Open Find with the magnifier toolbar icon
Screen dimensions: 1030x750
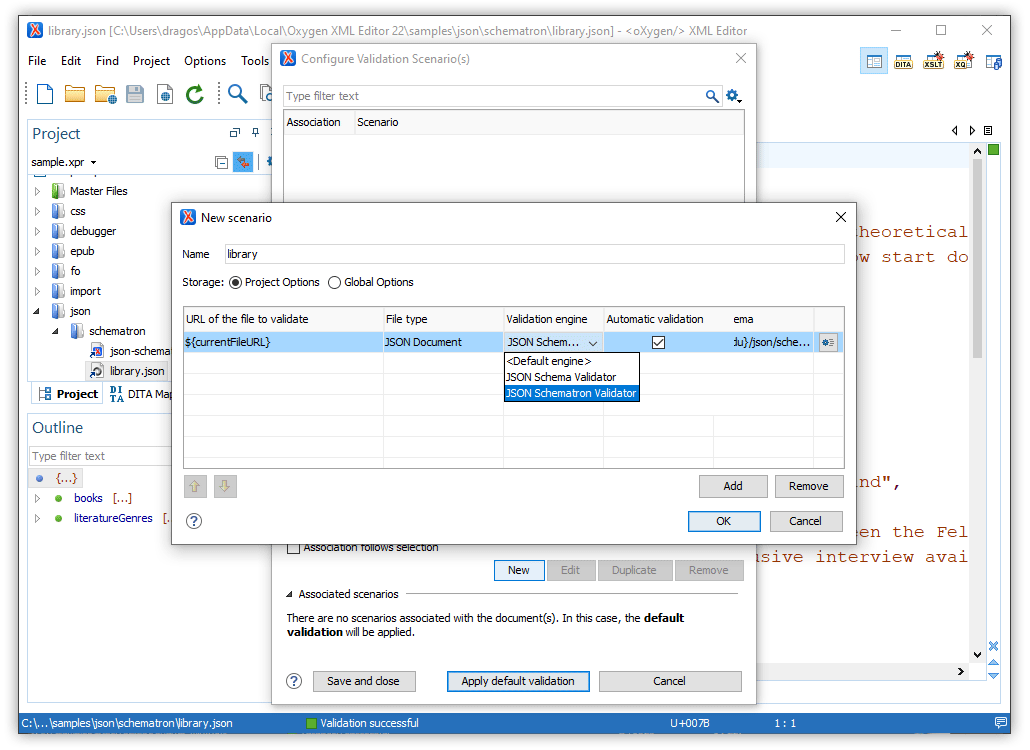point(237,94)
